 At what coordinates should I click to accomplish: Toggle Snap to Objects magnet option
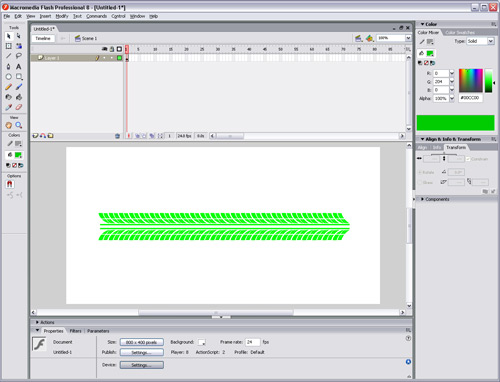tap(9, 184)
